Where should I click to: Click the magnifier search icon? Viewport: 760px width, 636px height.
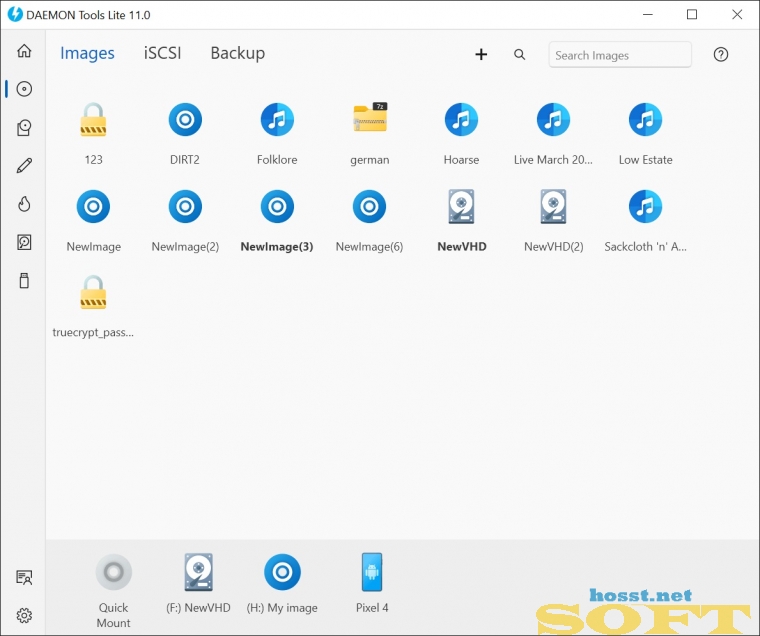(x=519, y=54)
